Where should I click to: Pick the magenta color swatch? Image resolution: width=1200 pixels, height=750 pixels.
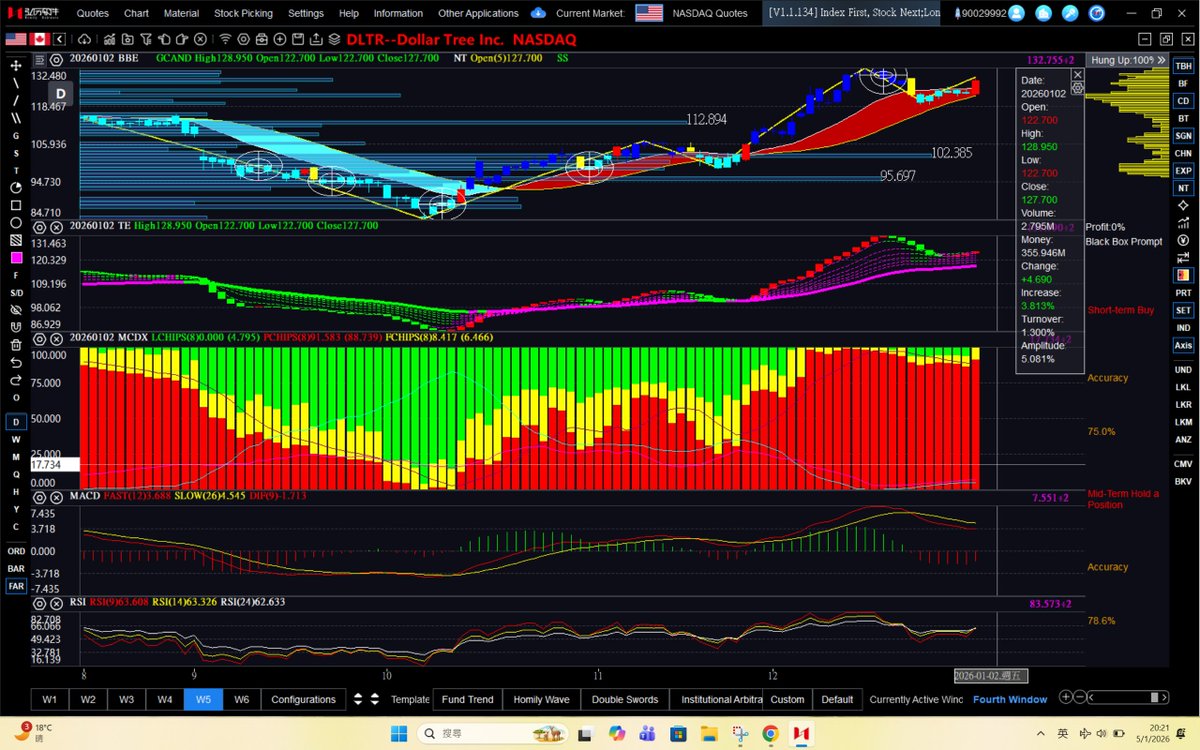coord(15,258)
